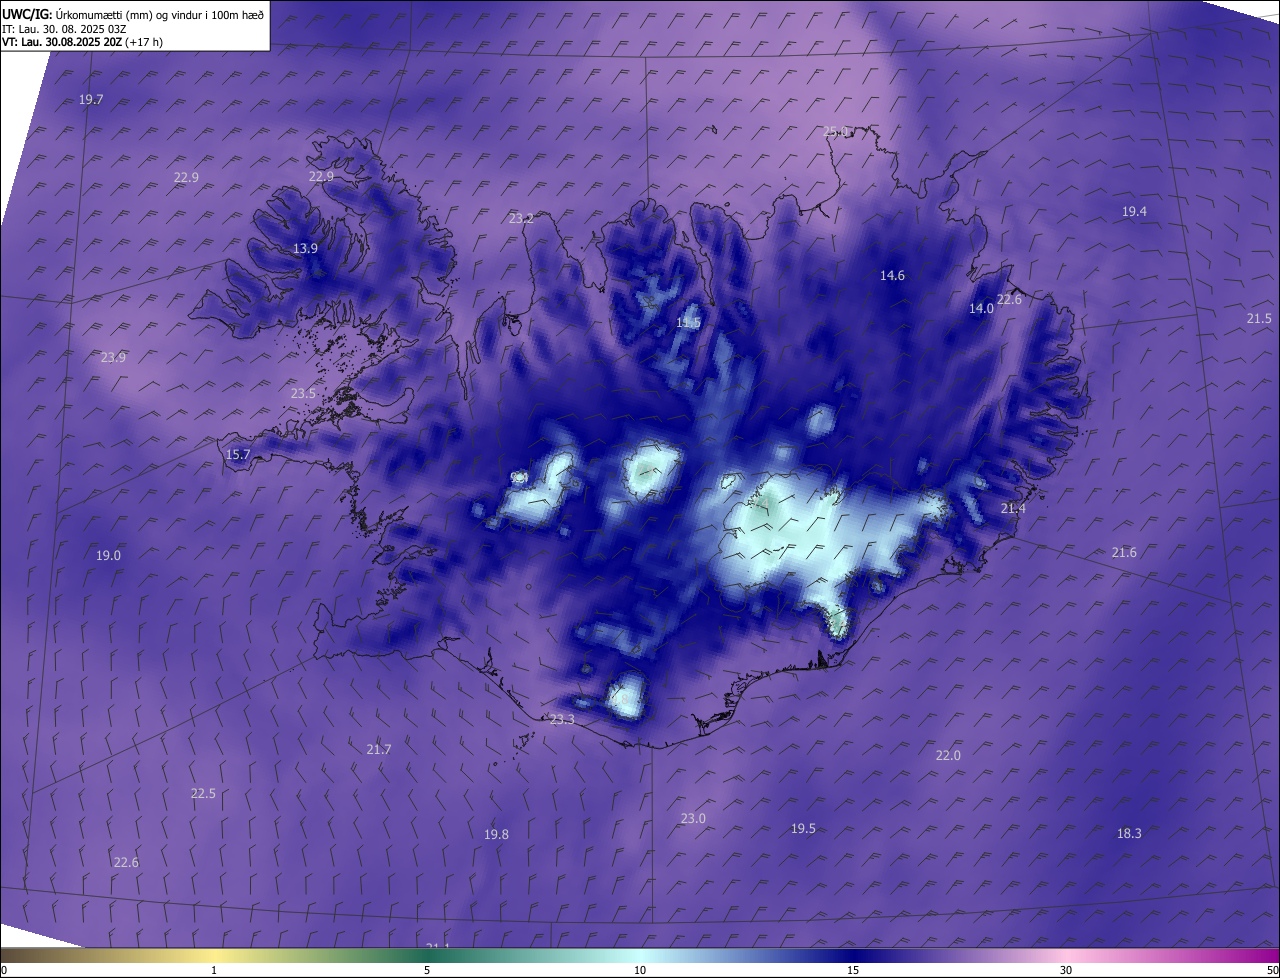Click the 18.3 value label
Screen dimensions: 1280x978
(1129, 834)
